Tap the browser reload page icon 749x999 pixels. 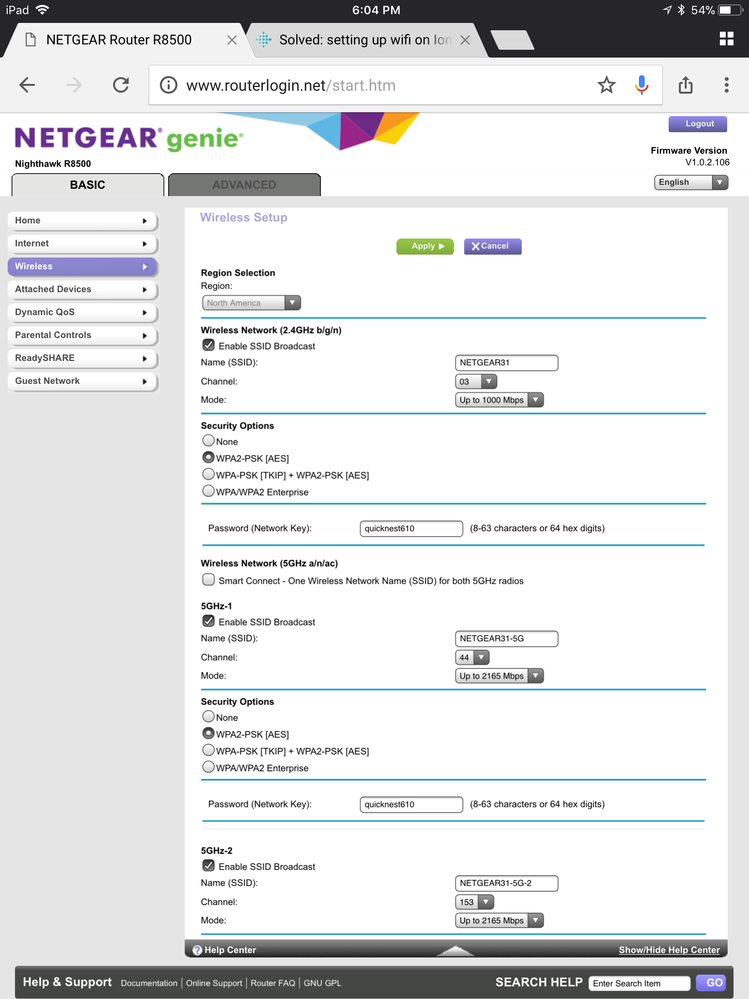[121, 86]
